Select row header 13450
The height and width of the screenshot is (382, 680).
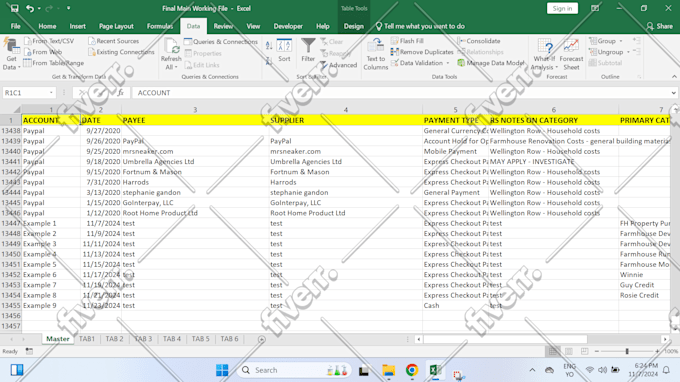[11, 254]
